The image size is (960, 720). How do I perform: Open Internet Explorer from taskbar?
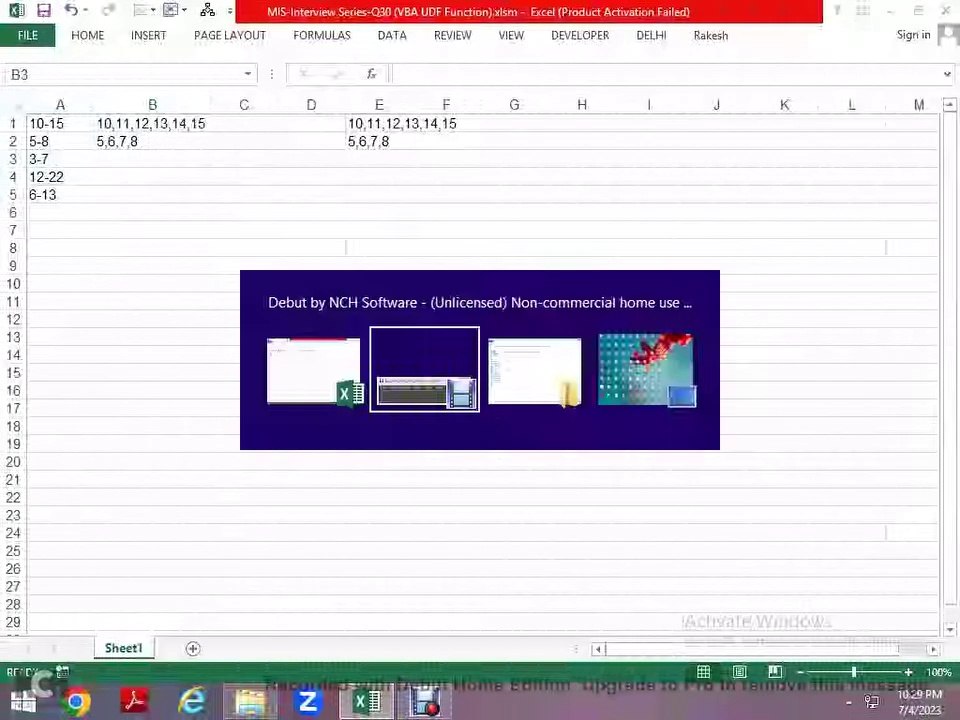tap(192, 702)
